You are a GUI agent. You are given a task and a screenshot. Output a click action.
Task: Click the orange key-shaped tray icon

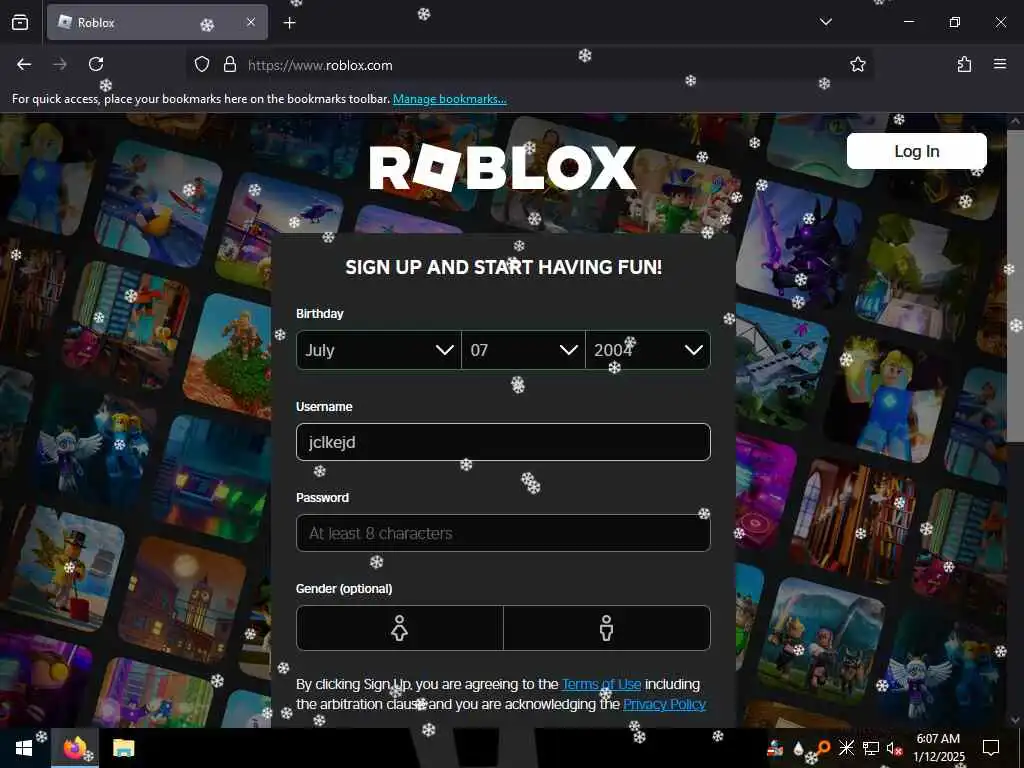823,748
